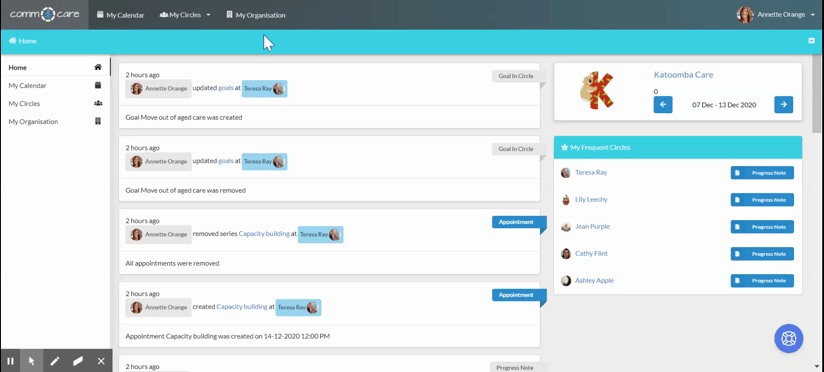Open My Calendar in top navigation

[x=120, y=15]
